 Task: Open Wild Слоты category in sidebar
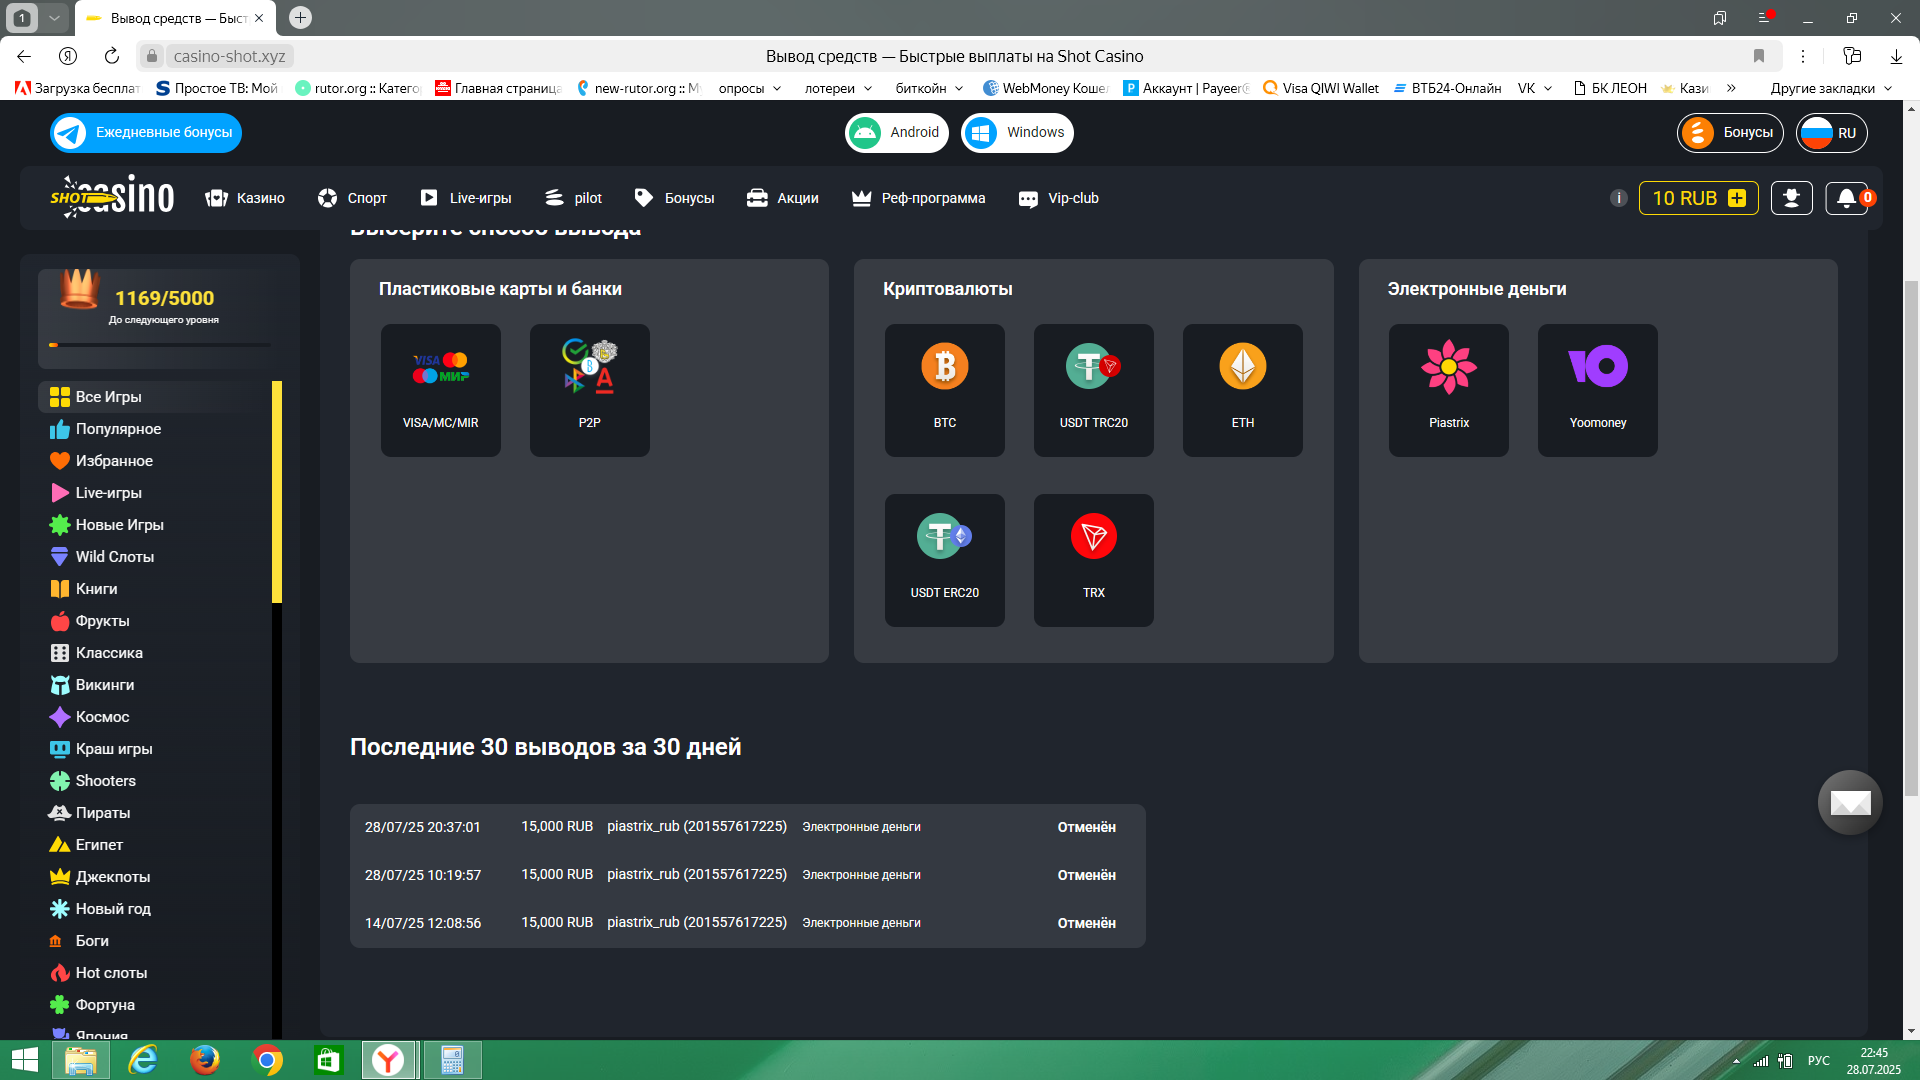[114, 557]
